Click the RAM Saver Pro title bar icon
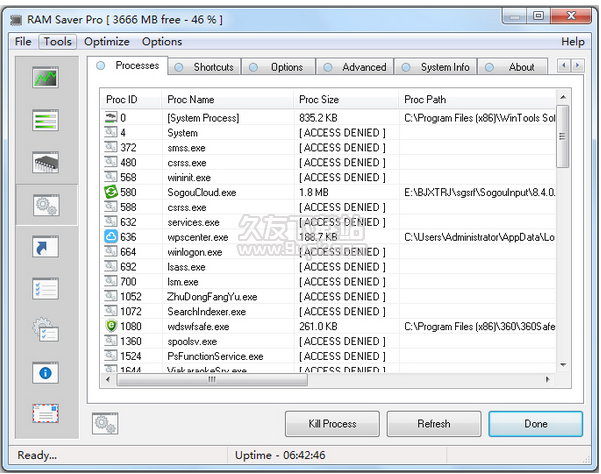 click(x=16, y=20)
